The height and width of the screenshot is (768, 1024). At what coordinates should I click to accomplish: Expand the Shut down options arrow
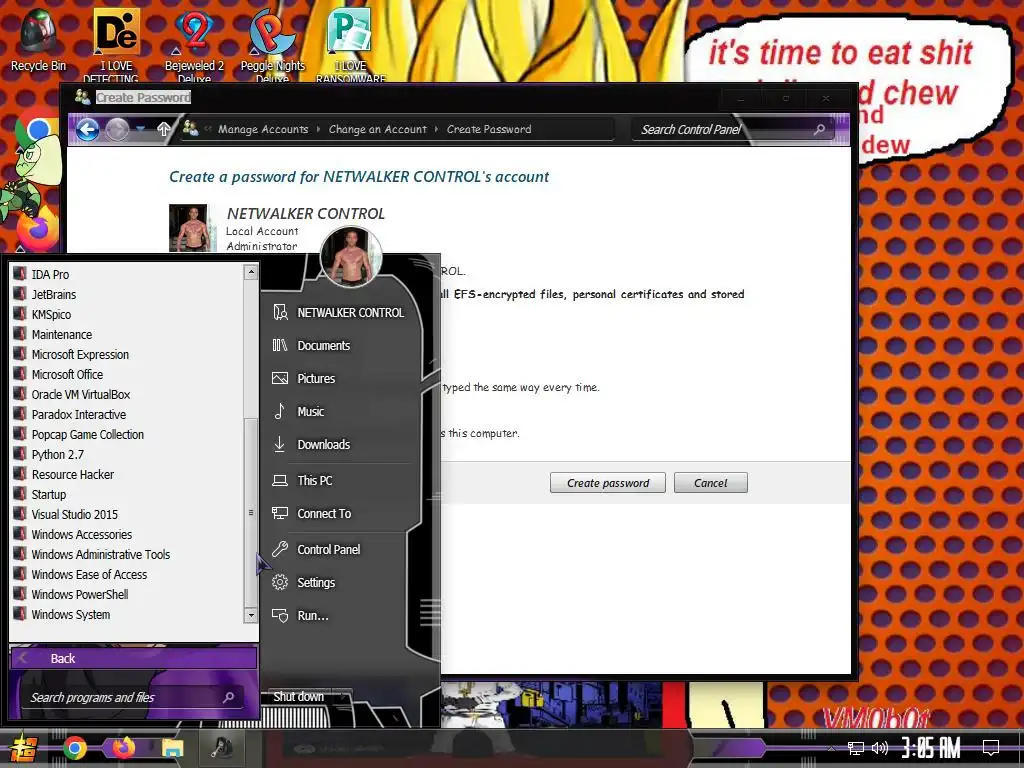click(342, 697)
